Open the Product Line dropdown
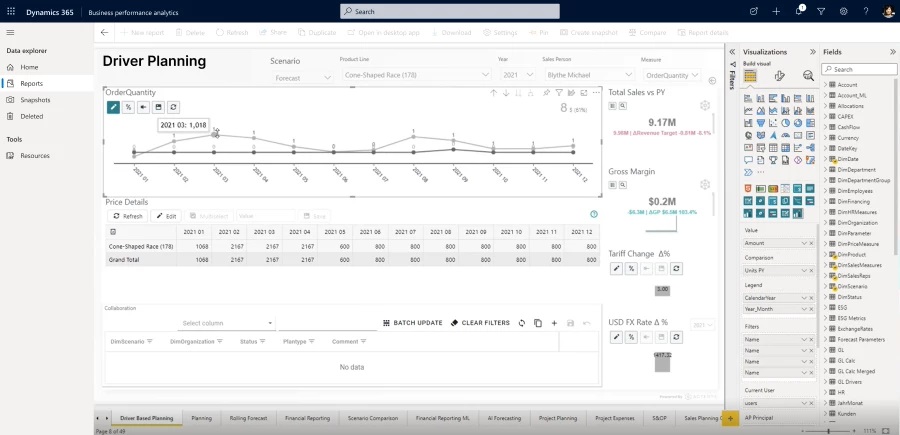900x435 pixels. 411,75
